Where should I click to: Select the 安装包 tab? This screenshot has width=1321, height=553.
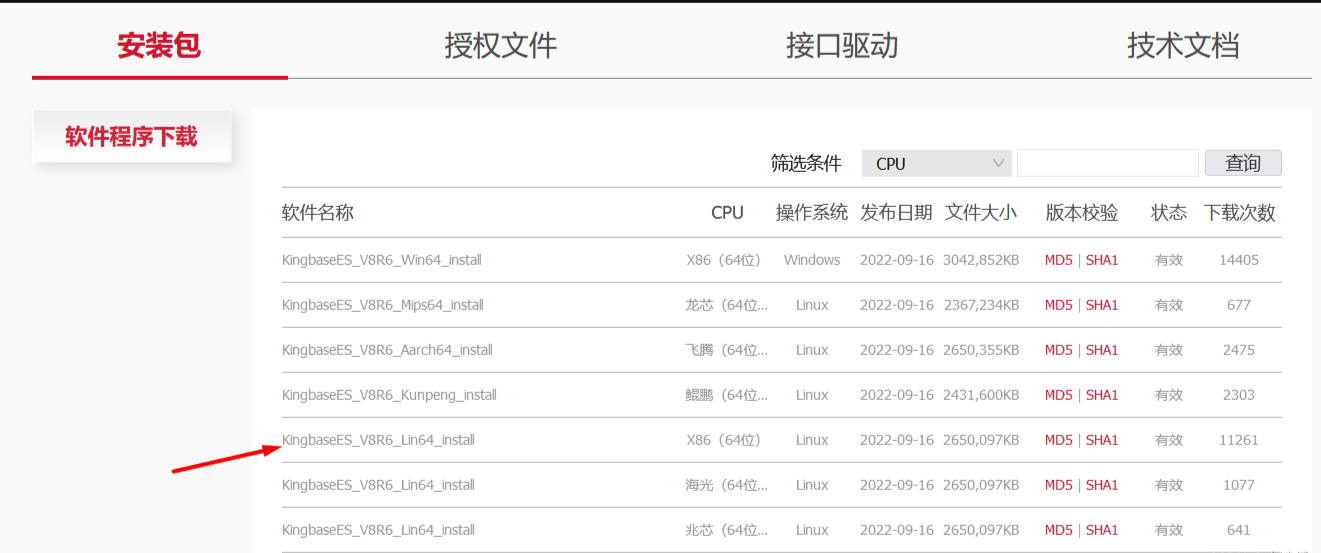point(159,46)
